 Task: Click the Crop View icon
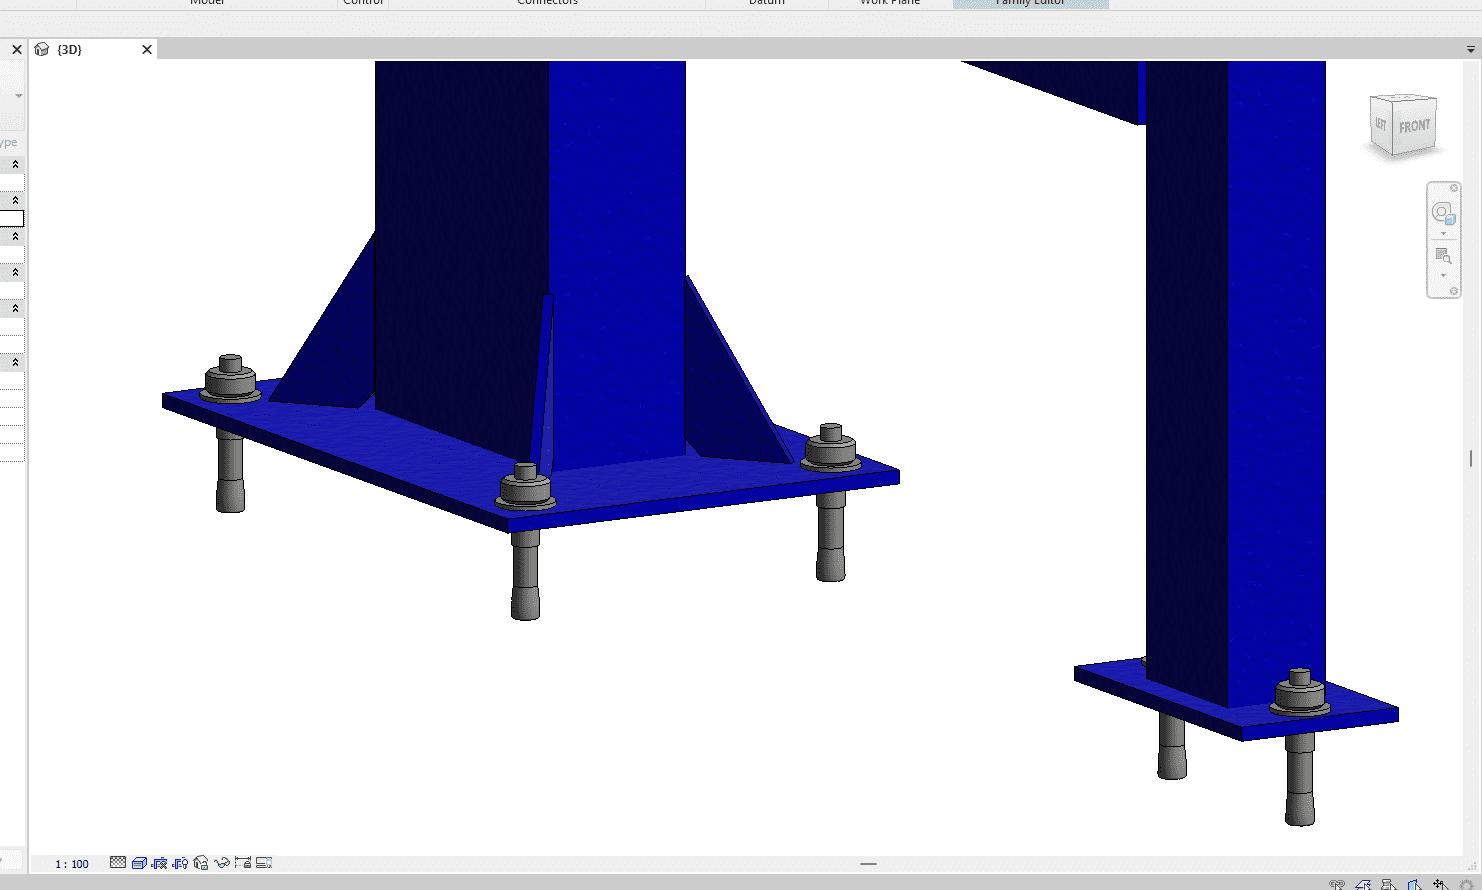(160, 863)
